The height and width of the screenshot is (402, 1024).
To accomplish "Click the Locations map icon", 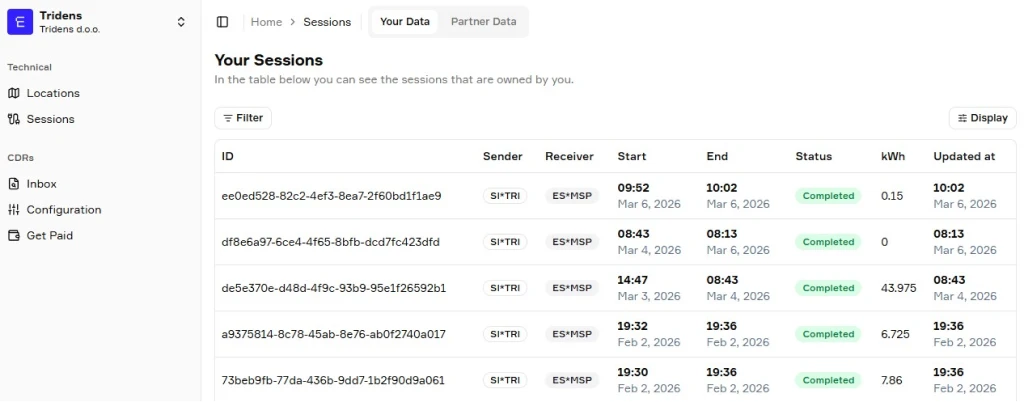I will click(x=14, y=93).
